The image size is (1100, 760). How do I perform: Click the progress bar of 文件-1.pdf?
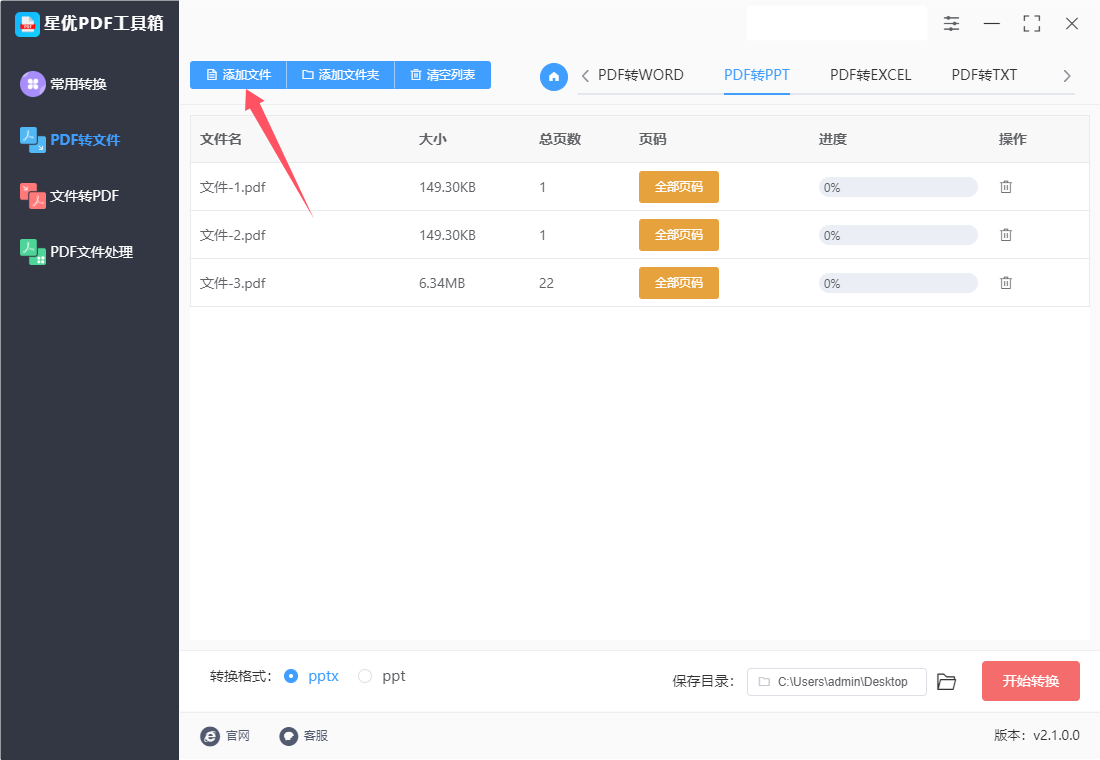pyautogui.click(x=898, y=187)
